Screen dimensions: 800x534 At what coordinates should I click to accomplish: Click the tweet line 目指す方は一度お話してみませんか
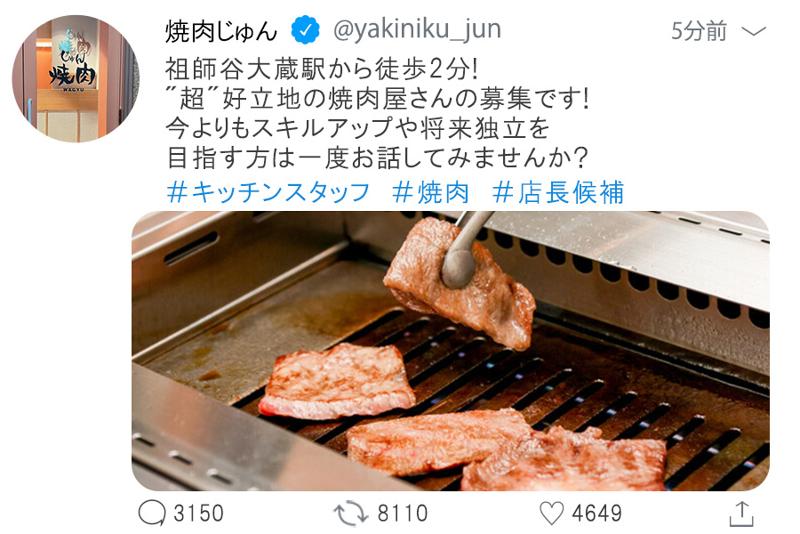pos(378,158)
